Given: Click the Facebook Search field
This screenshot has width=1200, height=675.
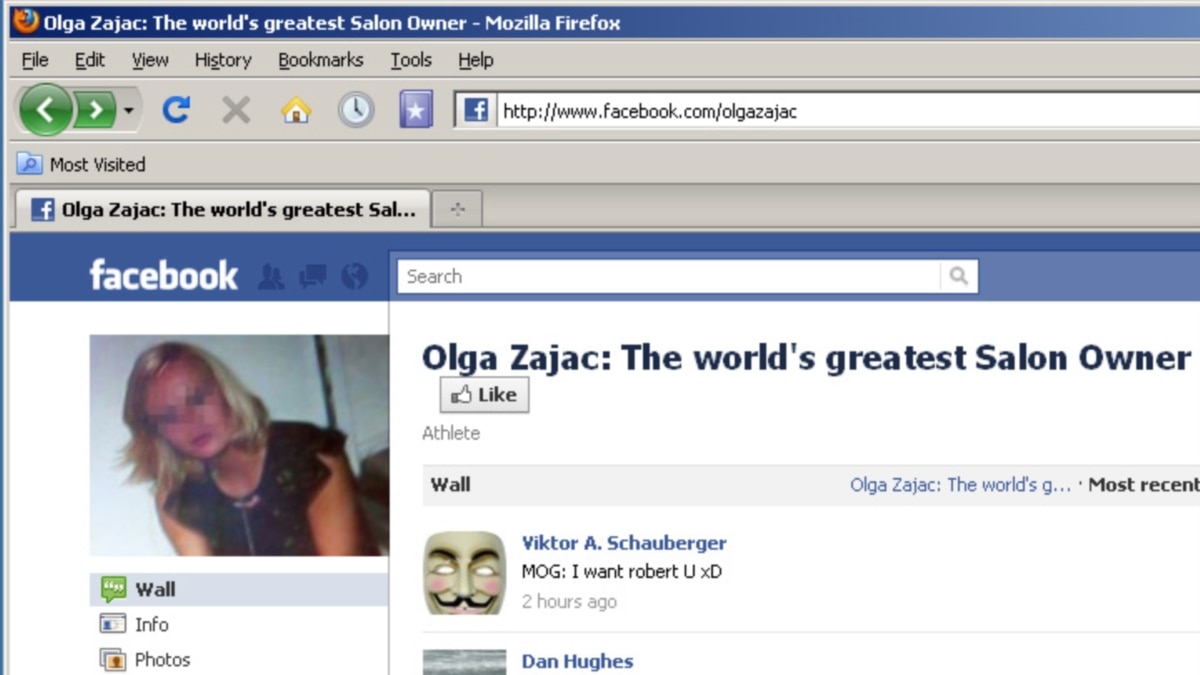Looking at the screenshot, I should [x=669, y=277].
